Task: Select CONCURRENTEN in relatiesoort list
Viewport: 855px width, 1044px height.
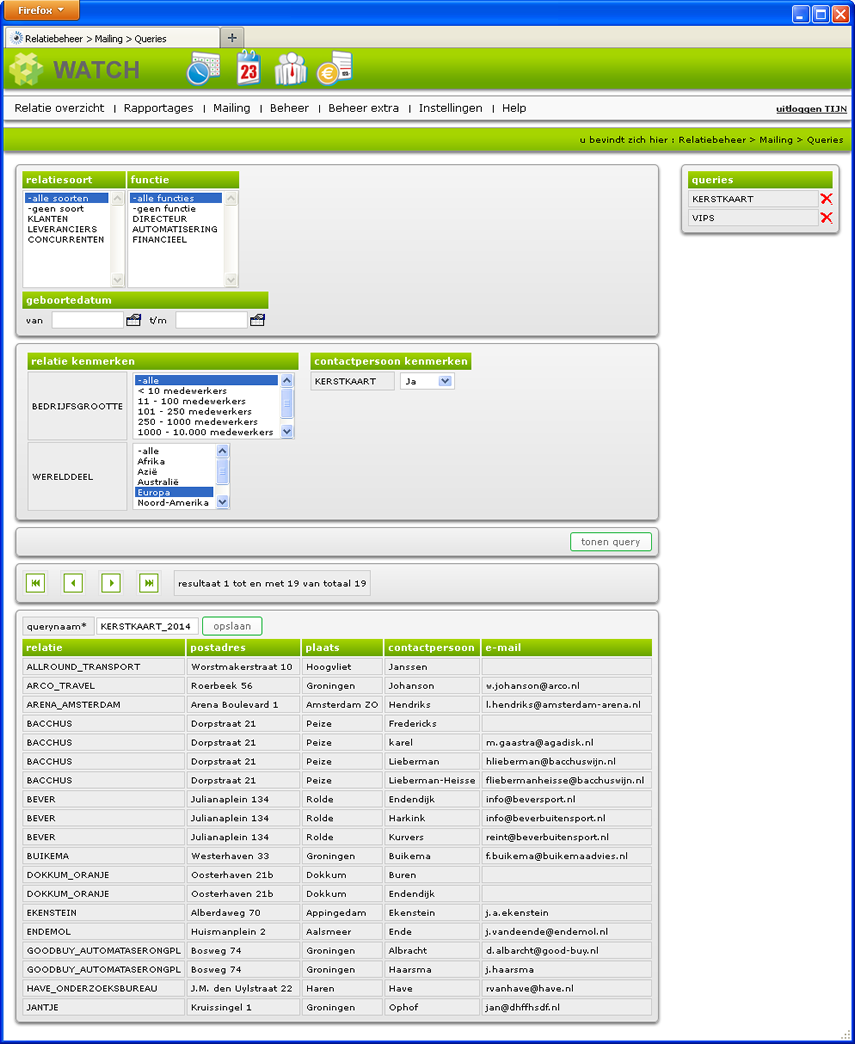Action: 66,240
